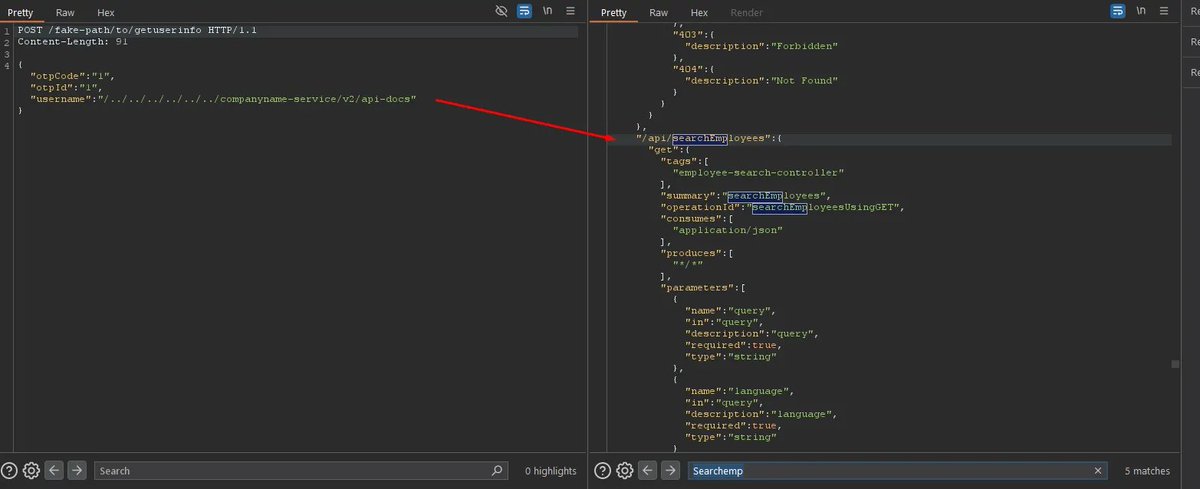Switch to the Hex tab in response panel
1200x489 pixels.
click(x=699, y=13)
